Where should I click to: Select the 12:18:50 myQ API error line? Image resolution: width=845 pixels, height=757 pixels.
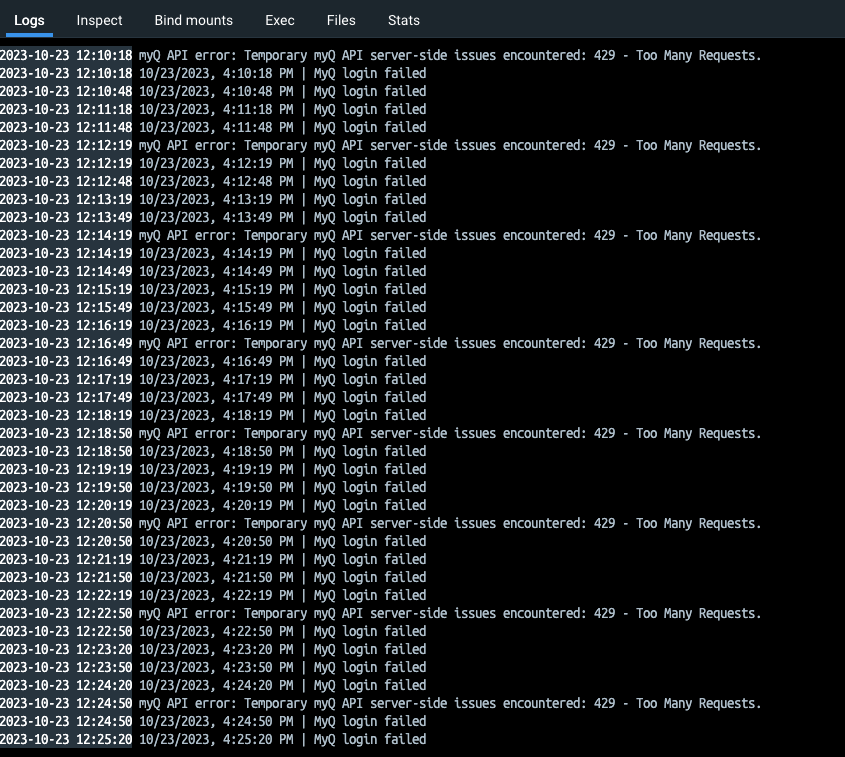(x=380, y=433)
